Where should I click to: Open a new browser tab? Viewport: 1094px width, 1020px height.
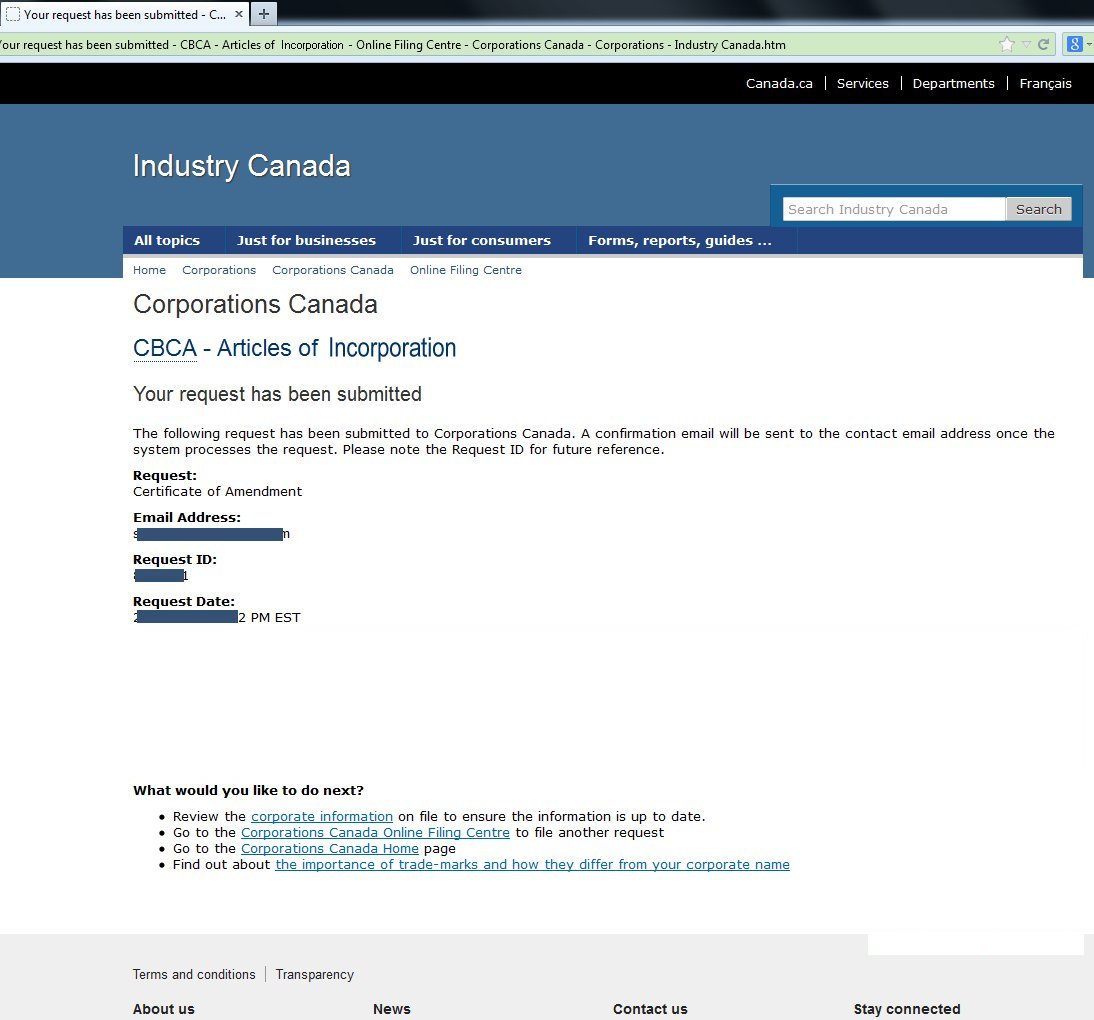pos(262,14)
